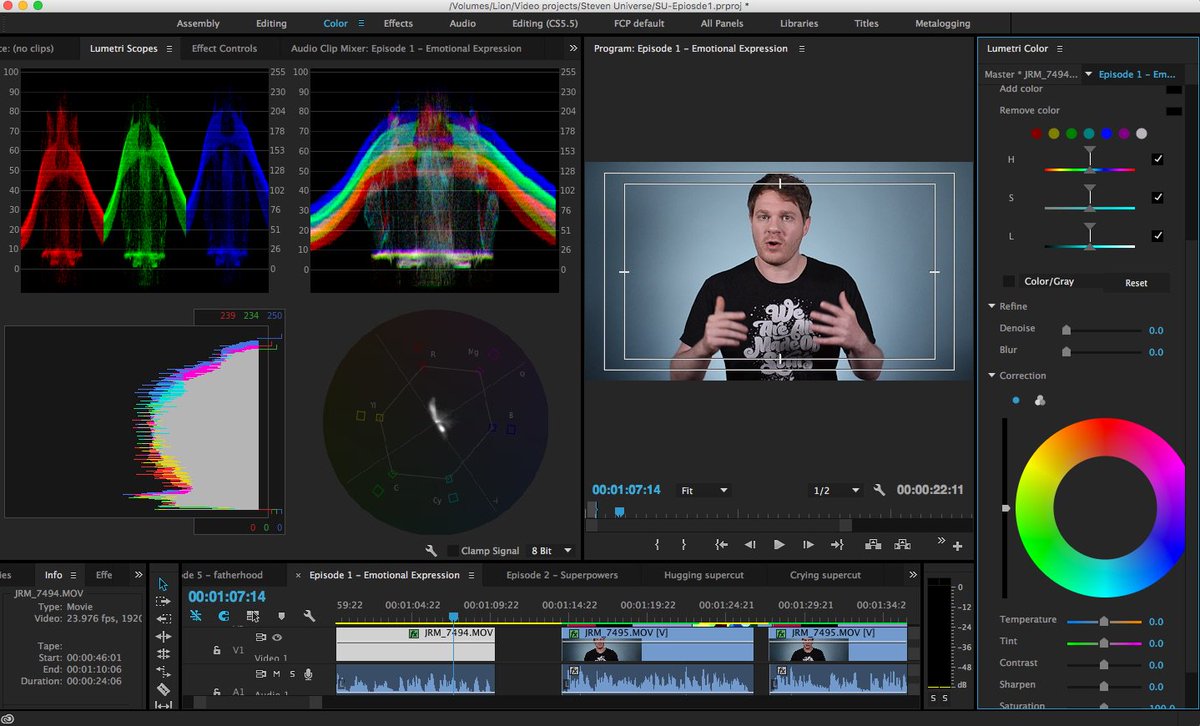1200x726 pixels.
Task: Toggle V1 track output eye
Action: [277, 637]
